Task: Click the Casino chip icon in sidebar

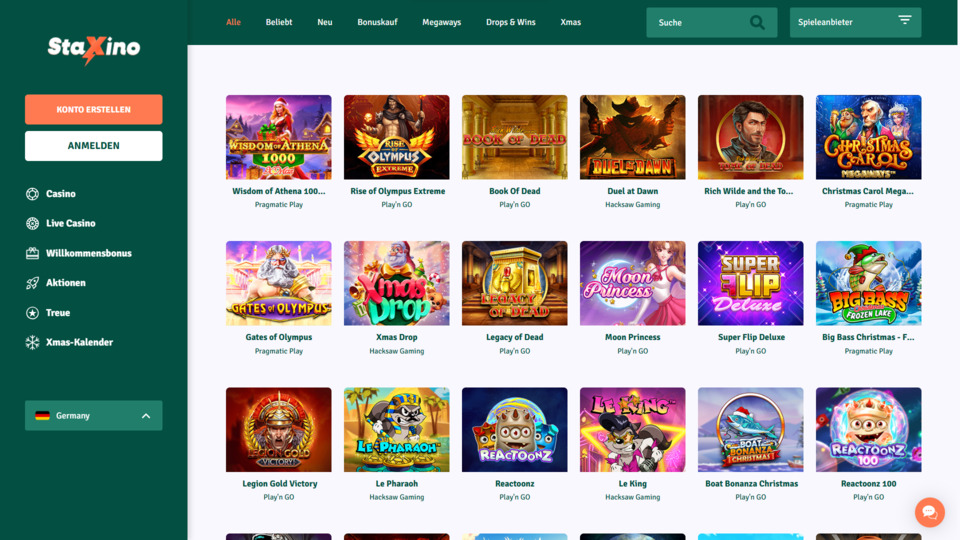Action: pyautogui.click(x=32, y=194)
